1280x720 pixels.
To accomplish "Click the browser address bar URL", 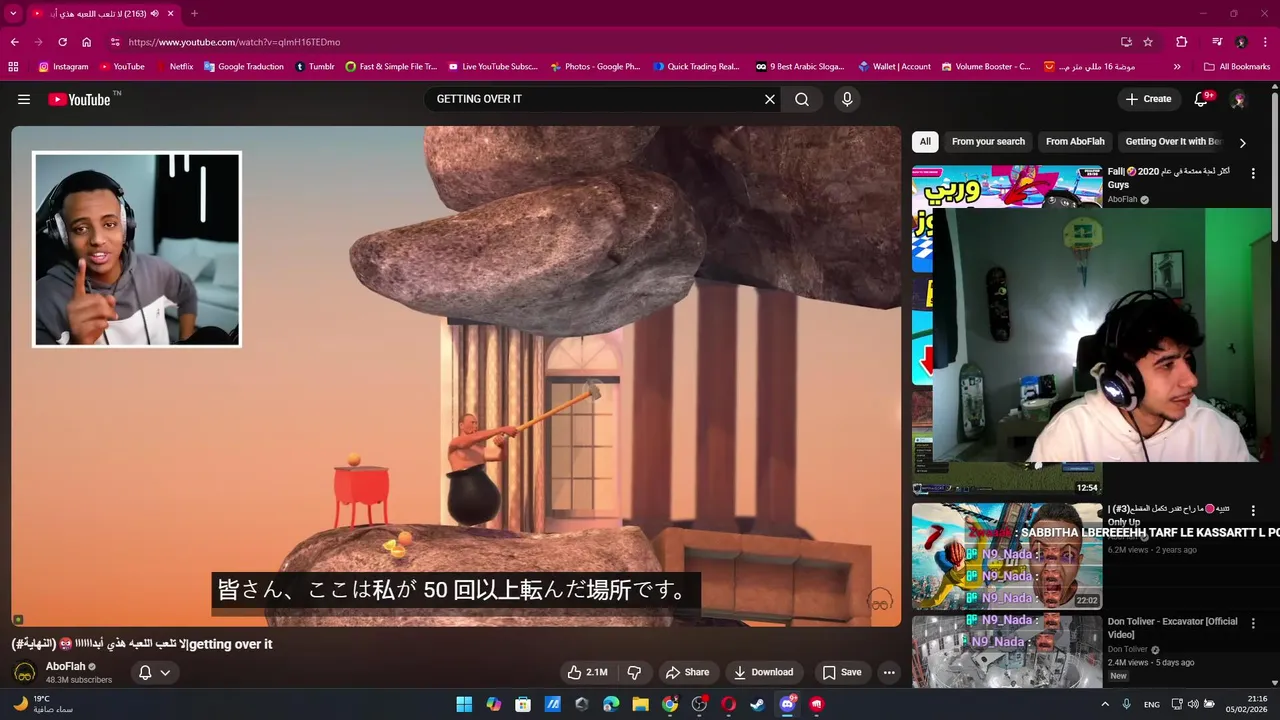I will [x=234, y=42].
